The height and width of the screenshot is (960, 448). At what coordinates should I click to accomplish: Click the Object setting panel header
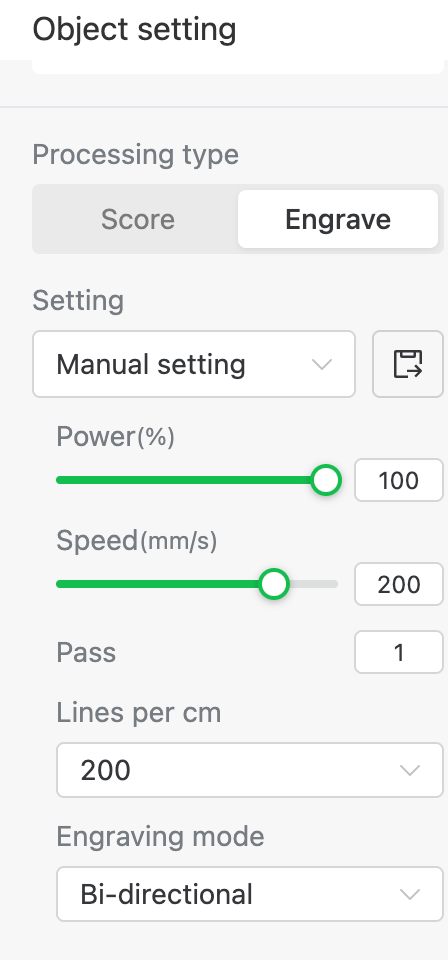pos(134,29)
